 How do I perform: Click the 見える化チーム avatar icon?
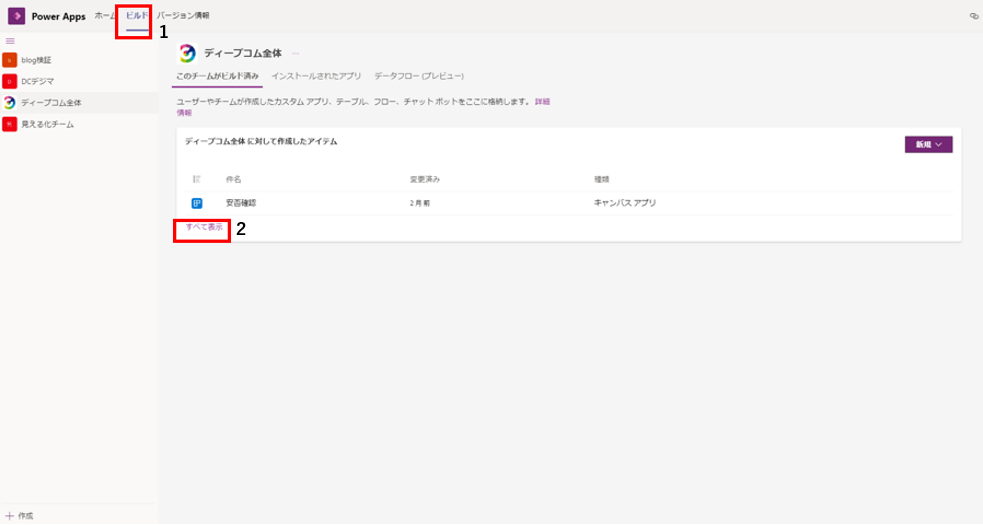click(x=10, y=124)
